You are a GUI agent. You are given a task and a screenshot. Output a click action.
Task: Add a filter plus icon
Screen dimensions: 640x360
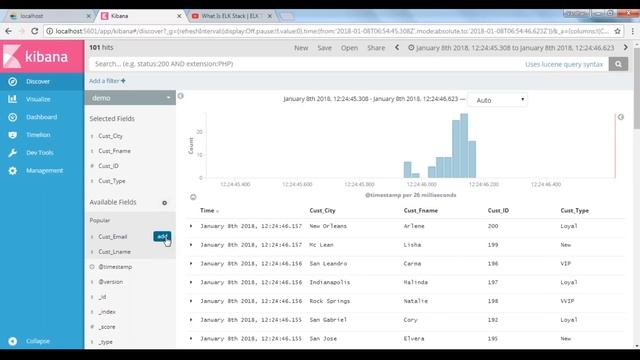pos(123,81)
